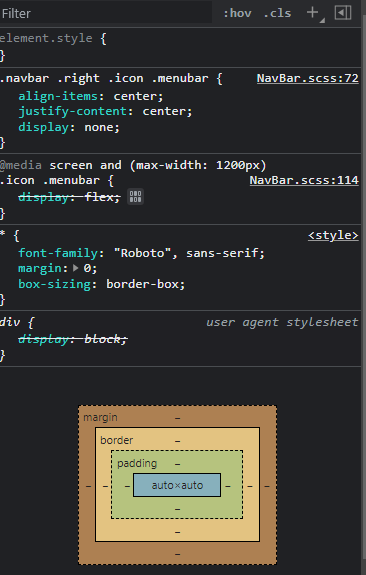Open NavBar.scss:72 source link
The height and width of the screenshot is (575, 366).
pyautogui.click(x=307, y=78)
